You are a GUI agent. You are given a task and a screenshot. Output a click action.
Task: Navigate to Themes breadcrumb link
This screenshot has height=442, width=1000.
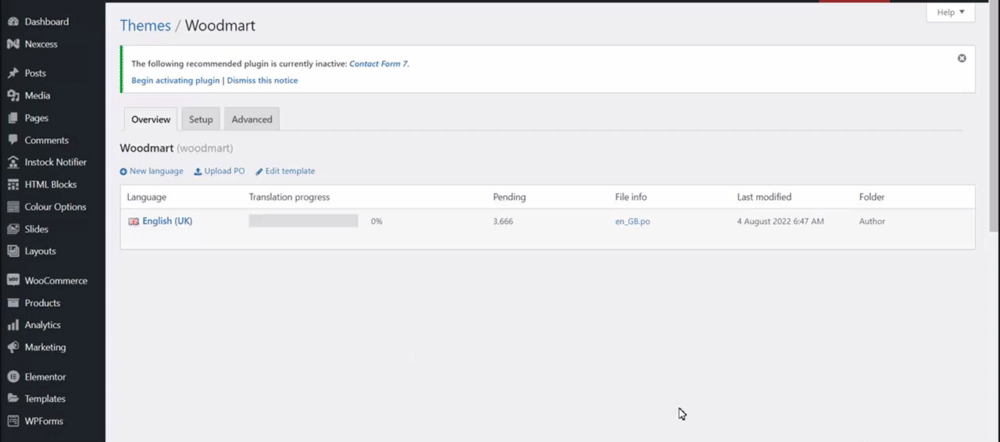pyautogui.click(x=145, y=26)
